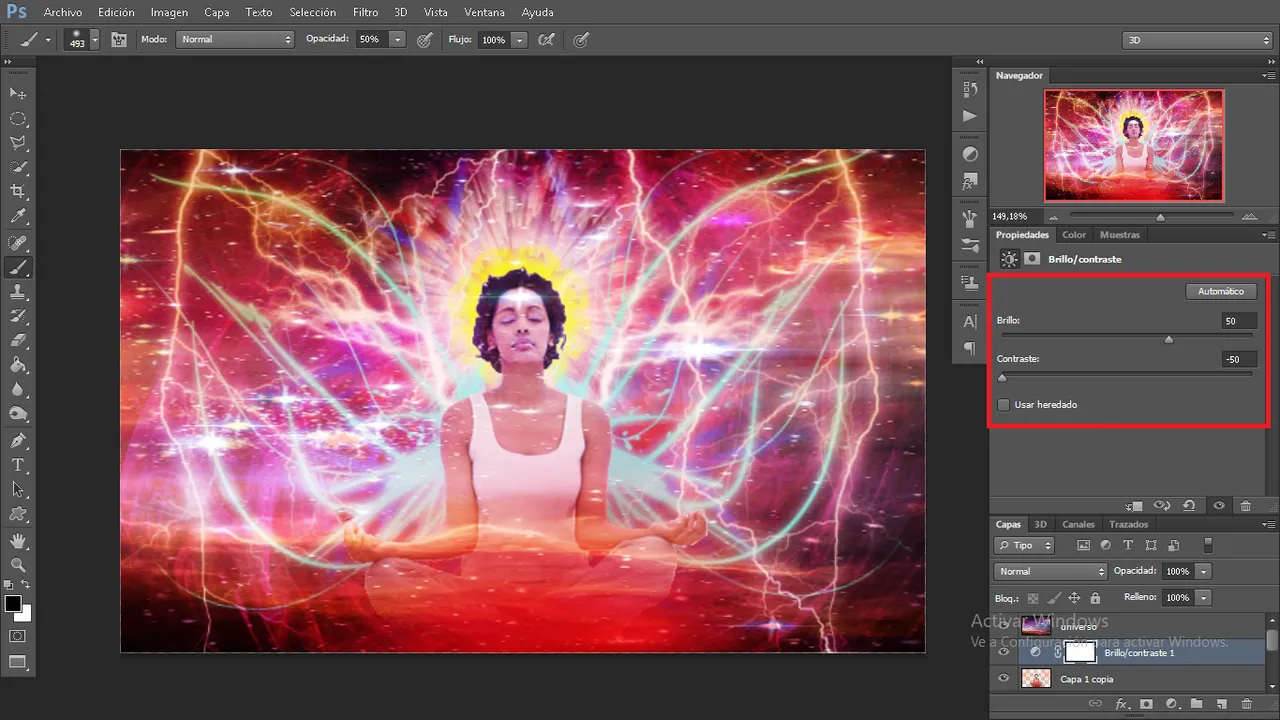Screen dimensions: 1280x720
Task: Open the brush Modo dropdown
Action: tap(235, 40)
